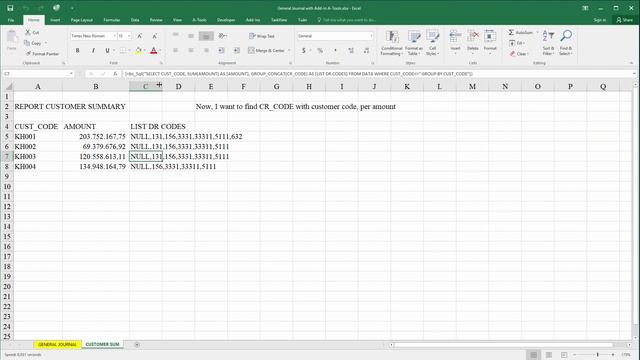This screenshot has height=360, width=640.
Task: Expand the formula bar
Action: pyautogui.click(x=634, y=74)
